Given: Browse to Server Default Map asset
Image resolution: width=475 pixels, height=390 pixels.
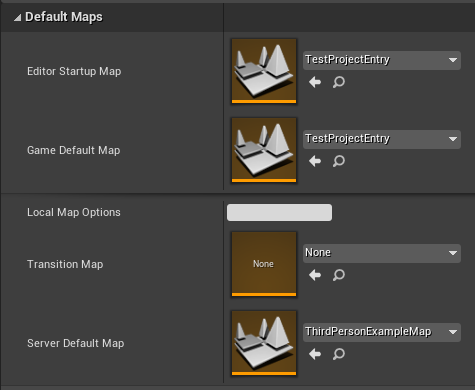Looking at the screenshot, I should pyautogui.click(x=339, y=354).
